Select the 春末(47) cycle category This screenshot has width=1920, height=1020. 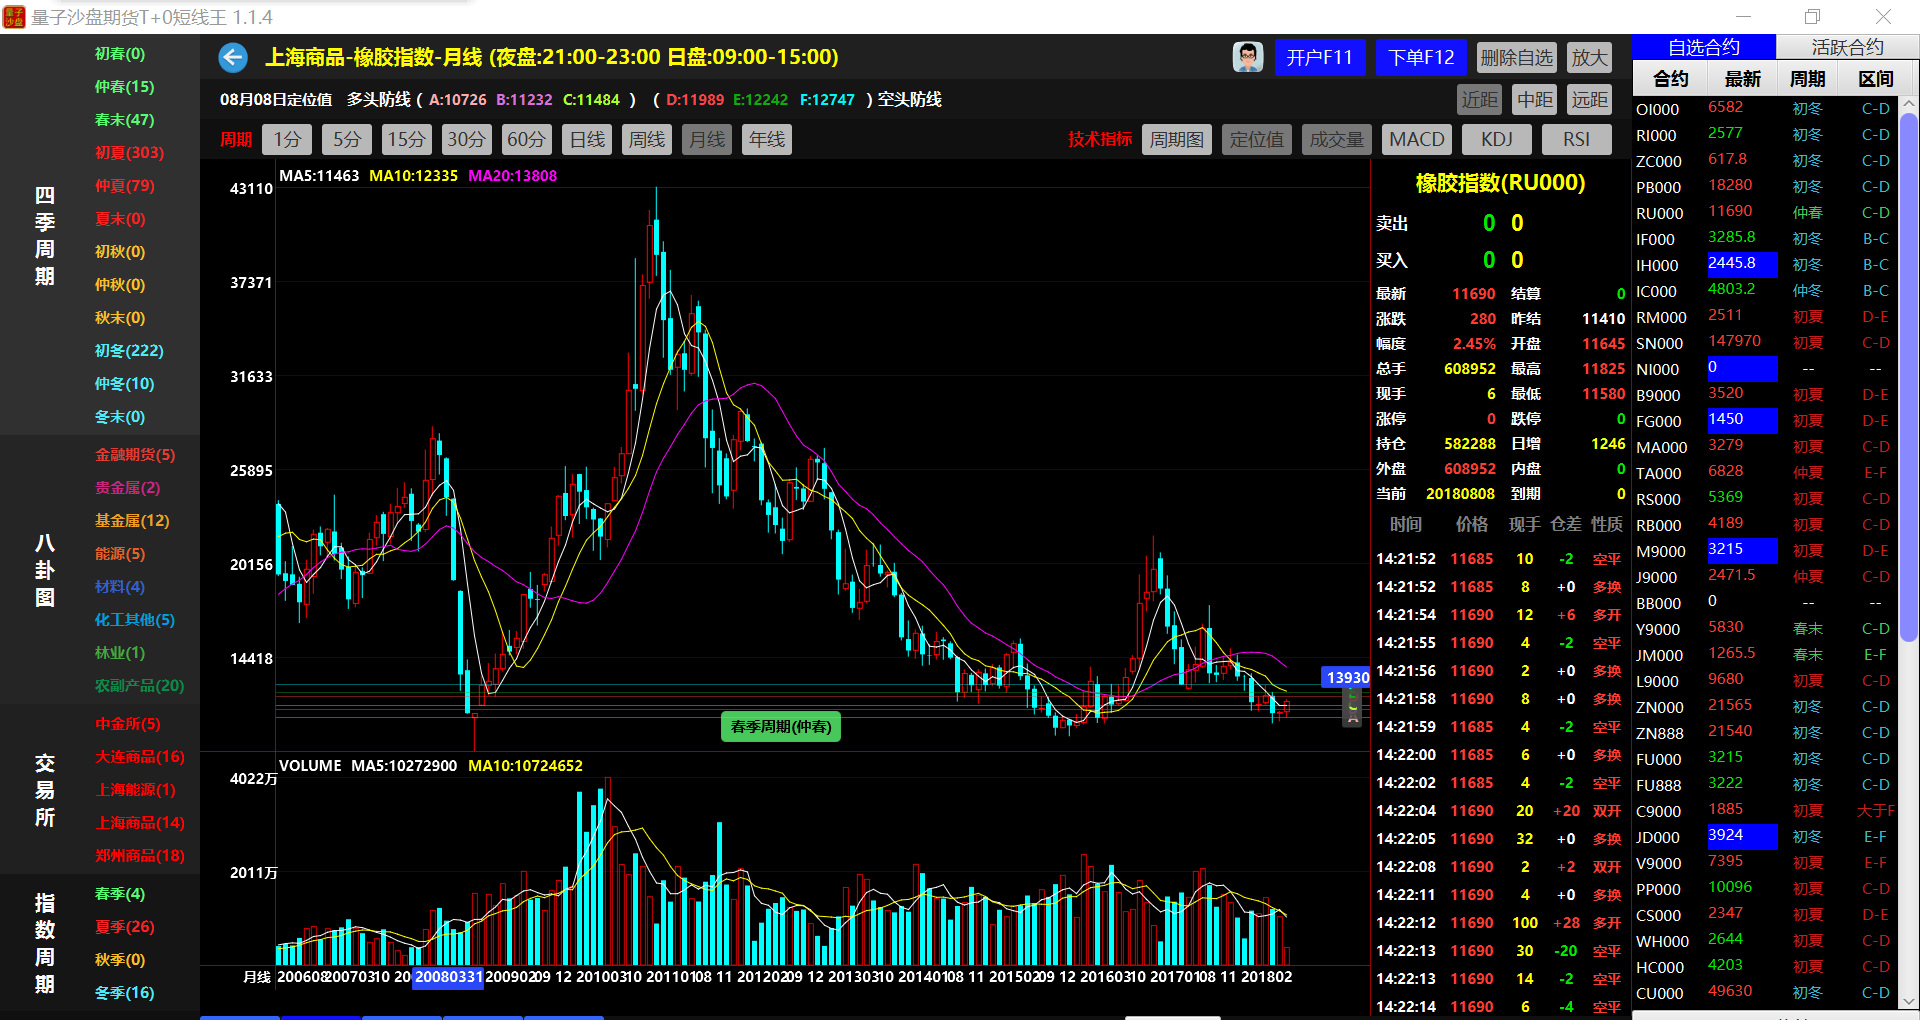[125, 119]
